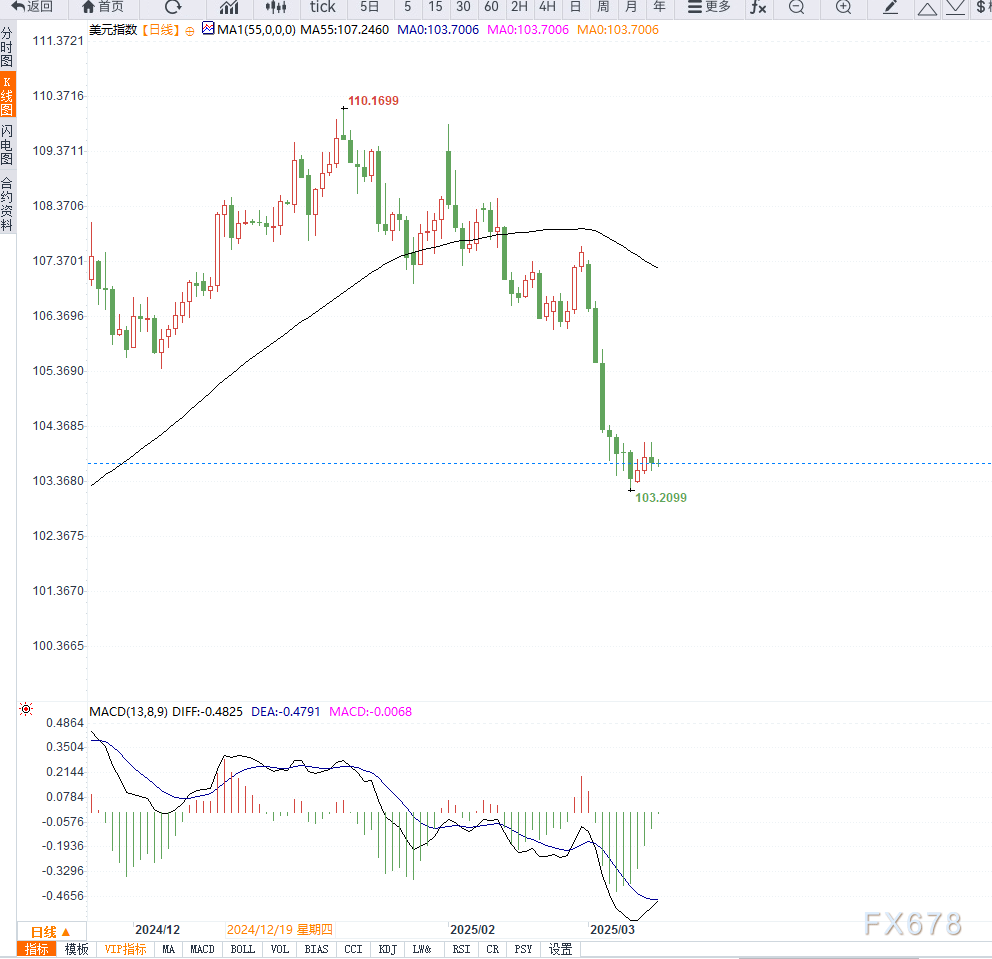Click the 110.1699 high price marker
992x959 pixels.
[373, 101]
